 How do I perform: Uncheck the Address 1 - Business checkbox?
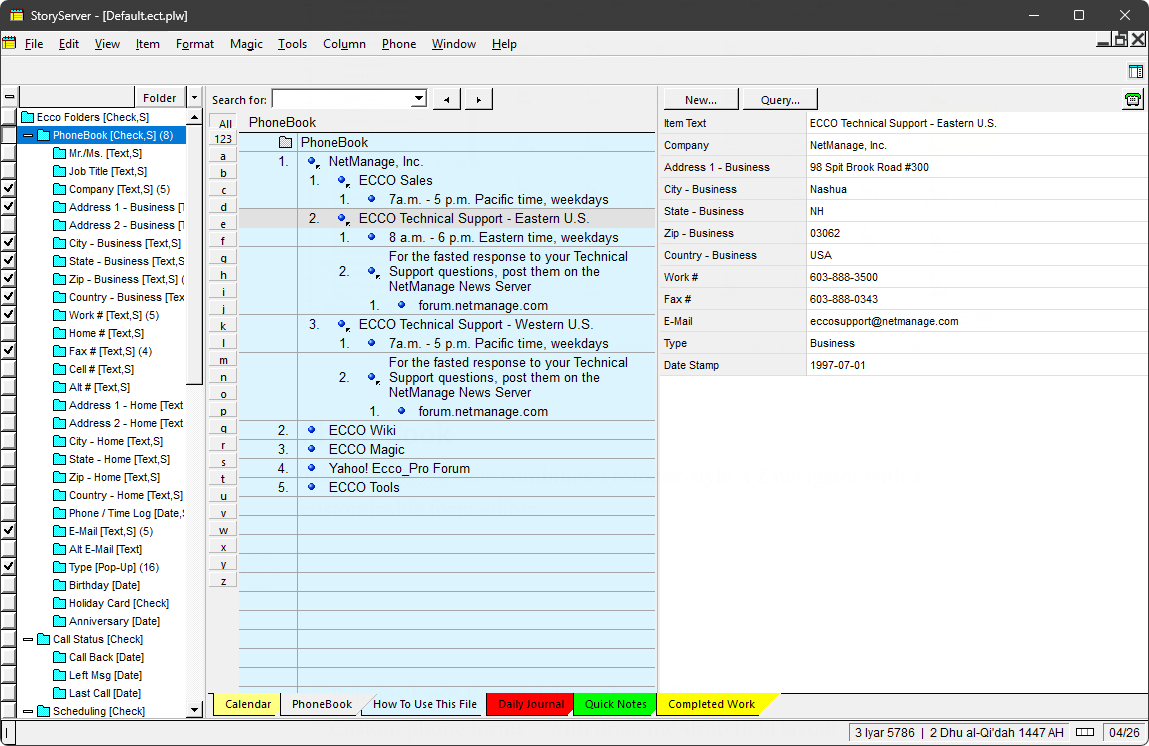point(8,207)
